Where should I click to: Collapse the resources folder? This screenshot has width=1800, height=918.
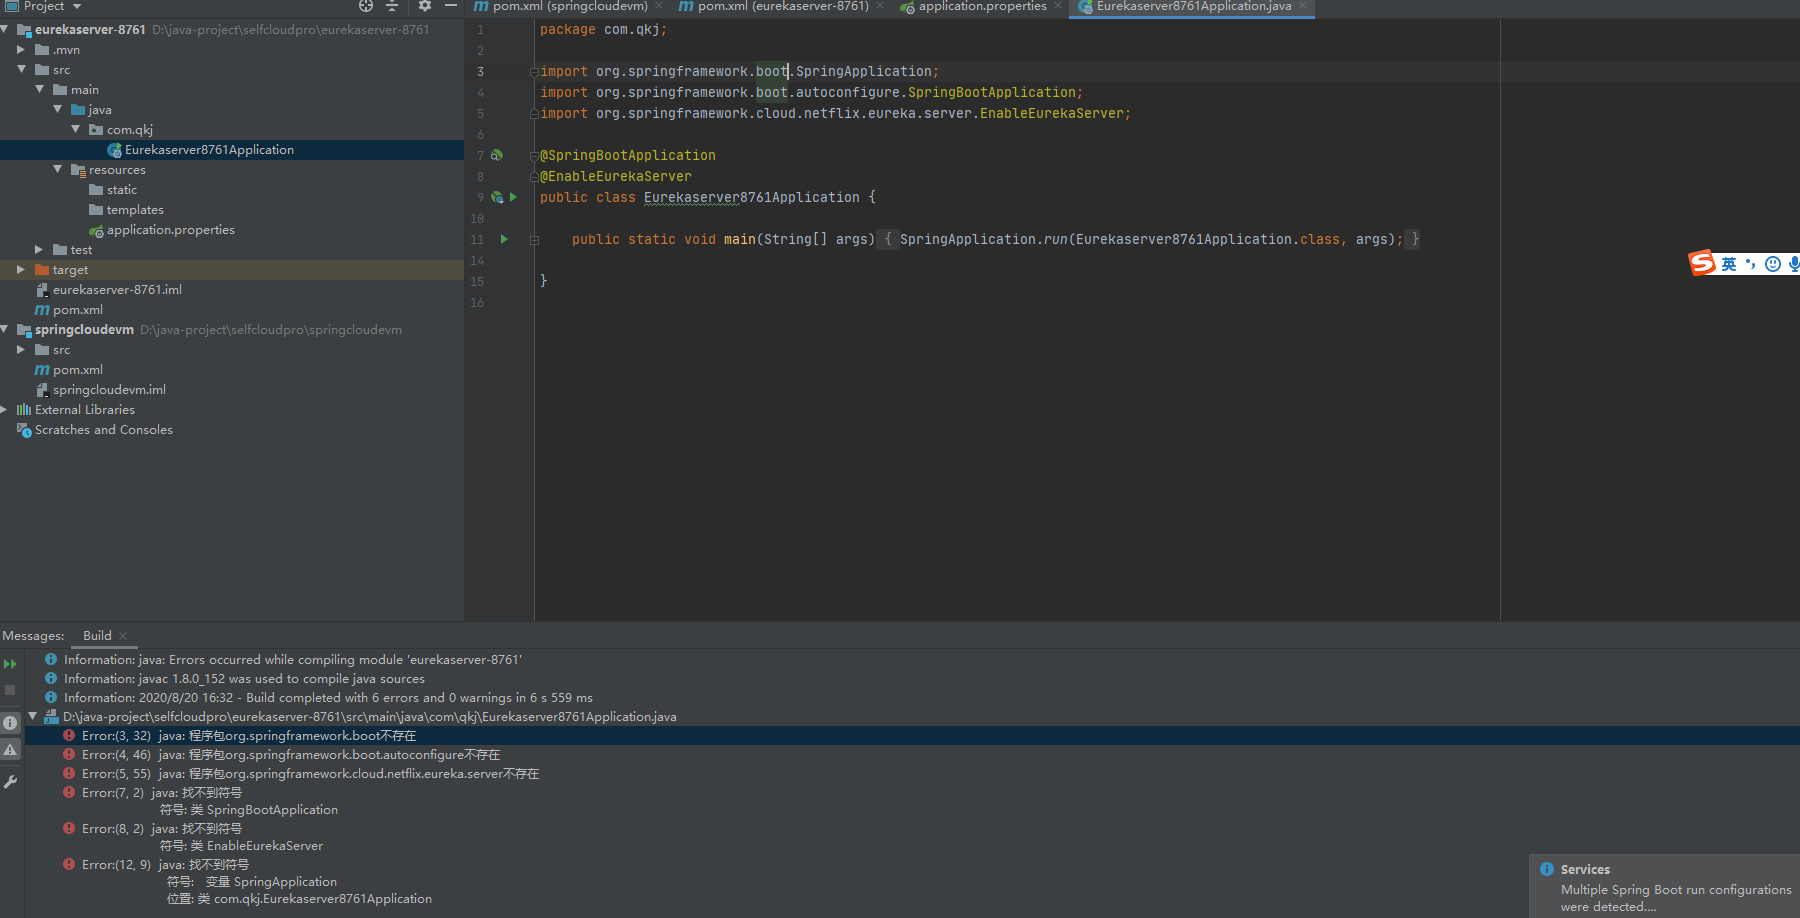click(x=57, y=169)
